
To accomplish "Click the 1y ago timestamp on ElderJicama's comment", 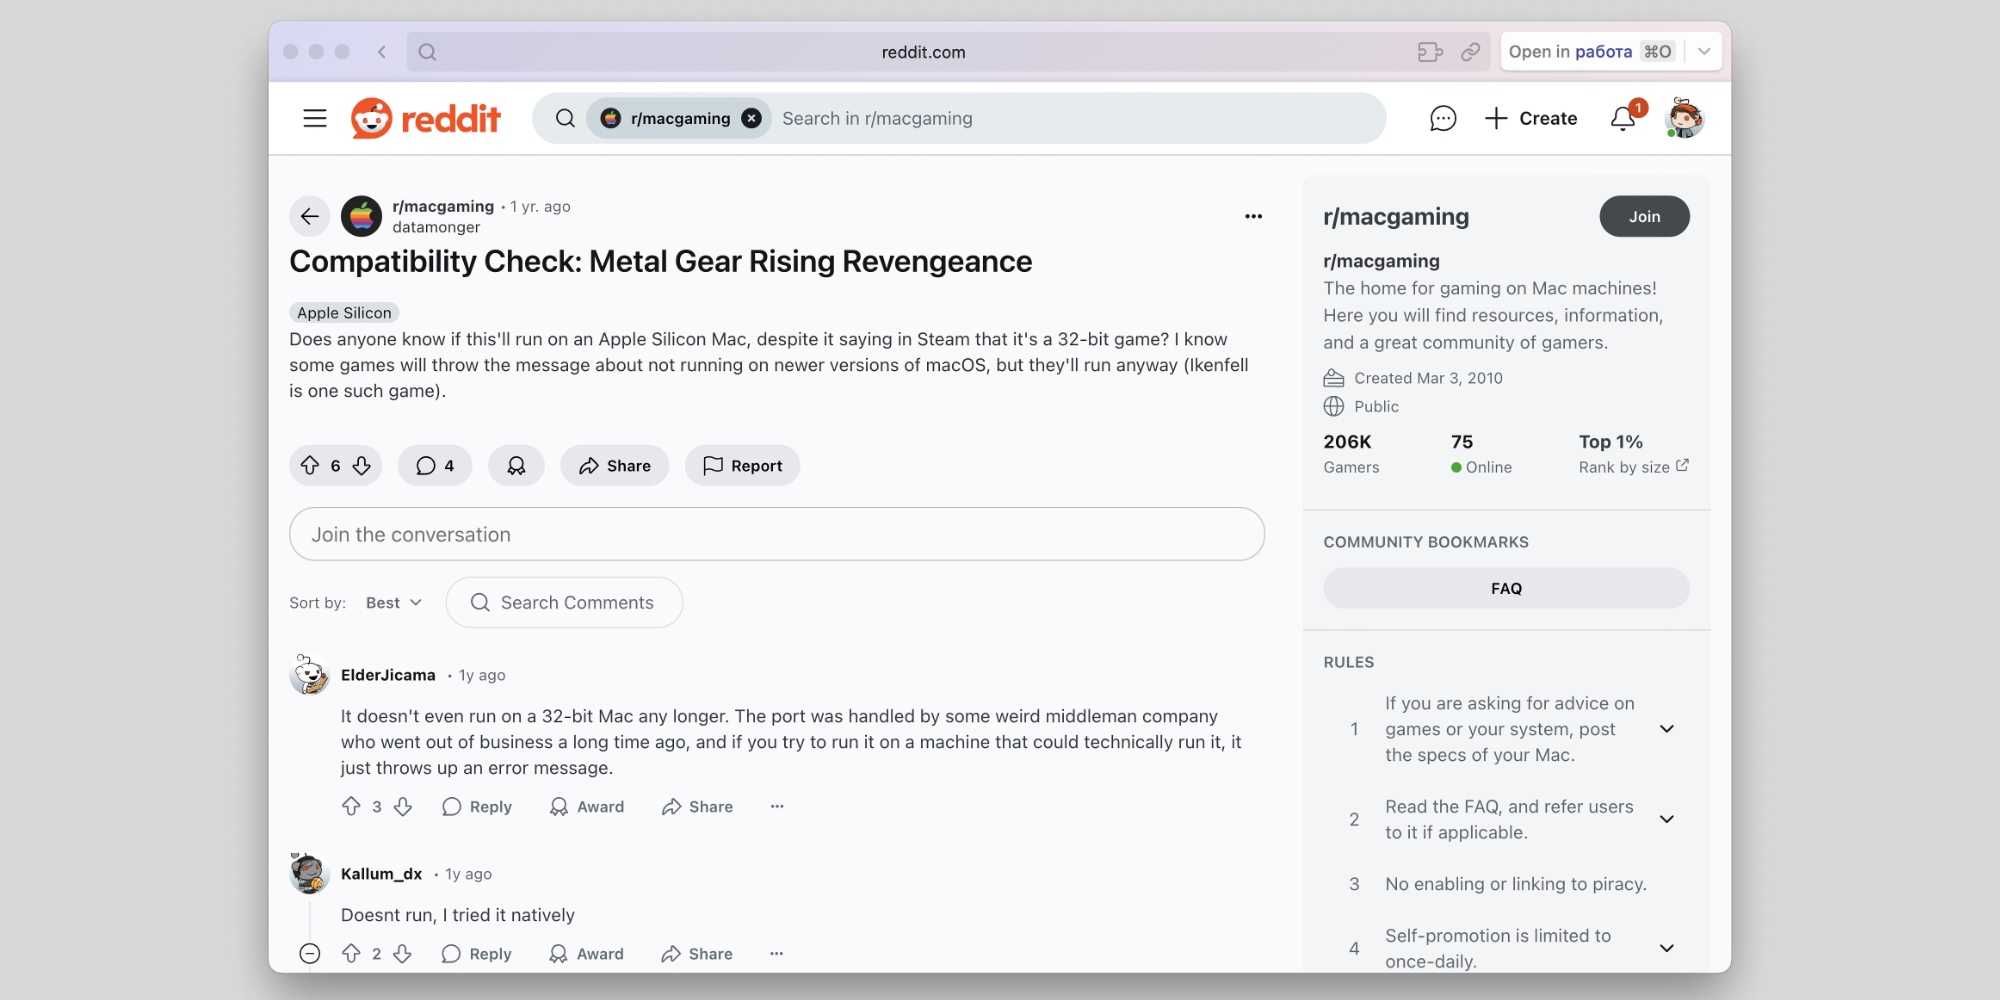I will [482, 675].
